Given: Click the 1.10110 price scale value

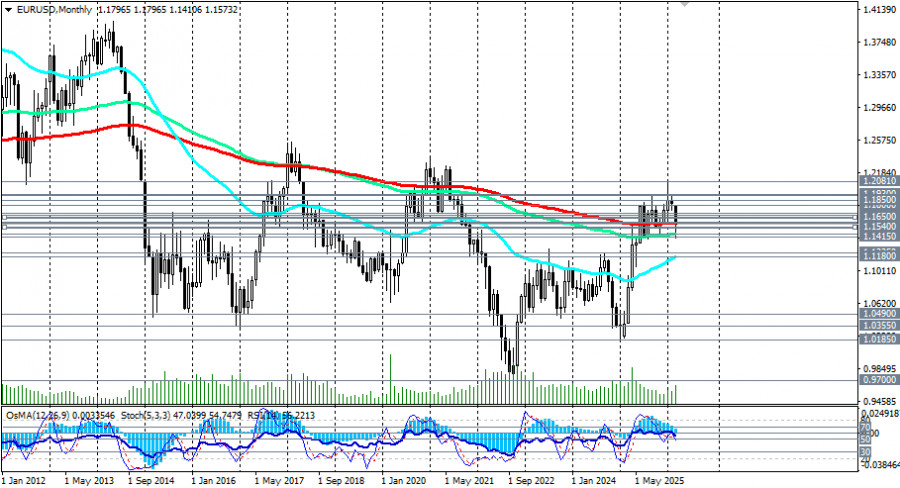Looking at the screenshot, I should (880, 270).
